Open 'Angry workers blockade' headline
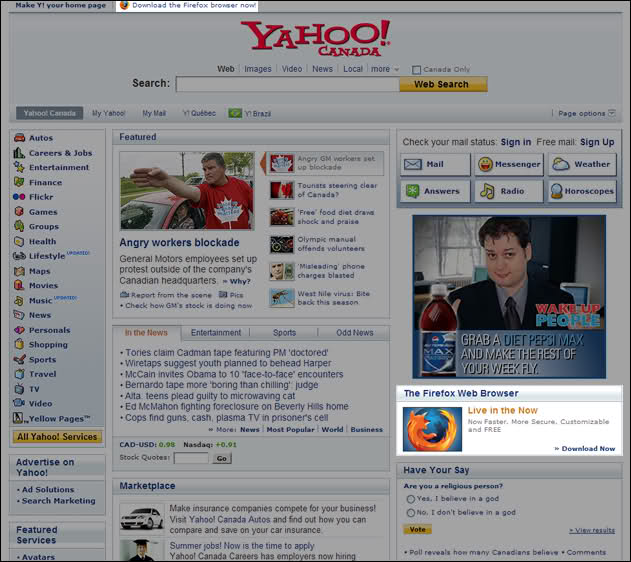The image size is (631, 562). click(x=179, y=243)
